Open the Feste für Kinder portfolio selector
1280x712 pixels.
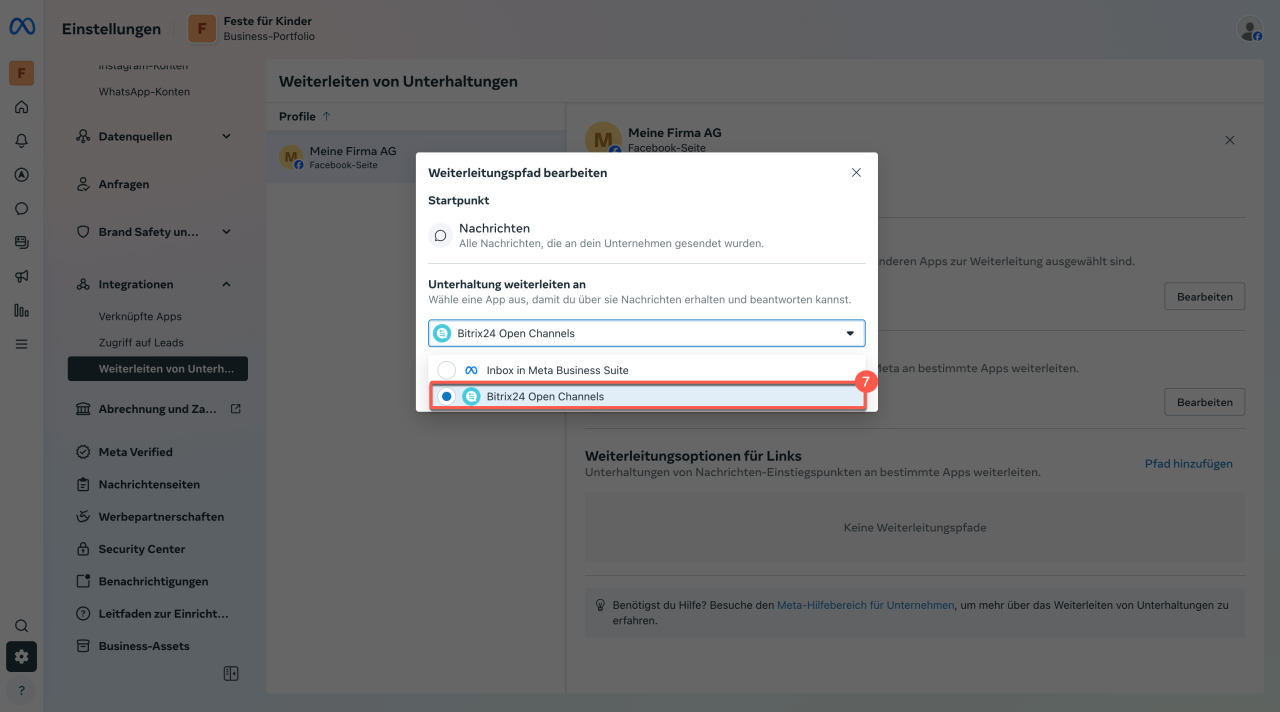pyautogui.click(x=252, y=29)
